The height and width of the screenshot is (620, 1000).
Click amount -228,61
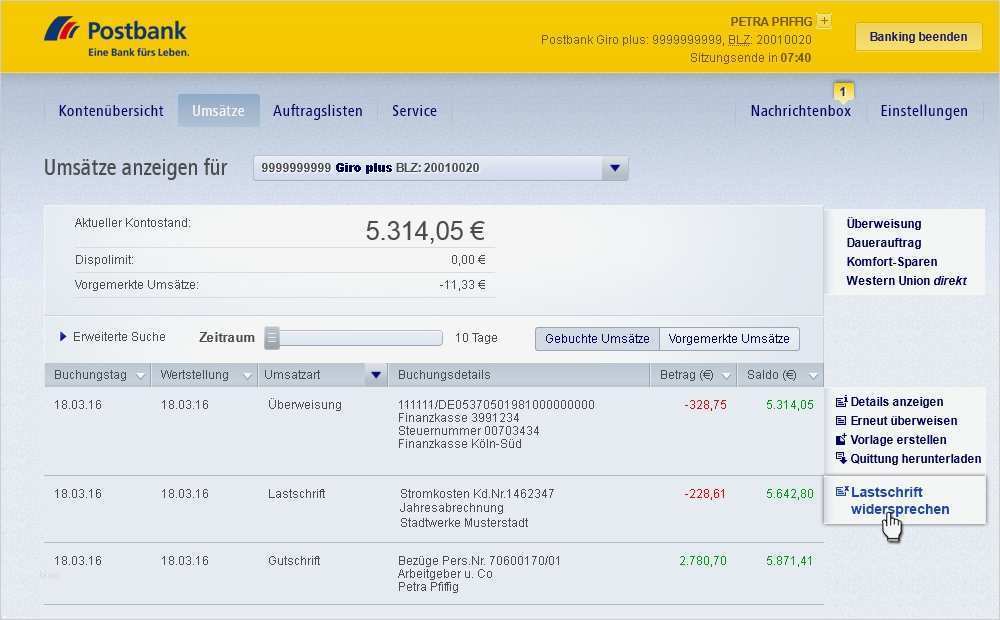pos(705,494)
